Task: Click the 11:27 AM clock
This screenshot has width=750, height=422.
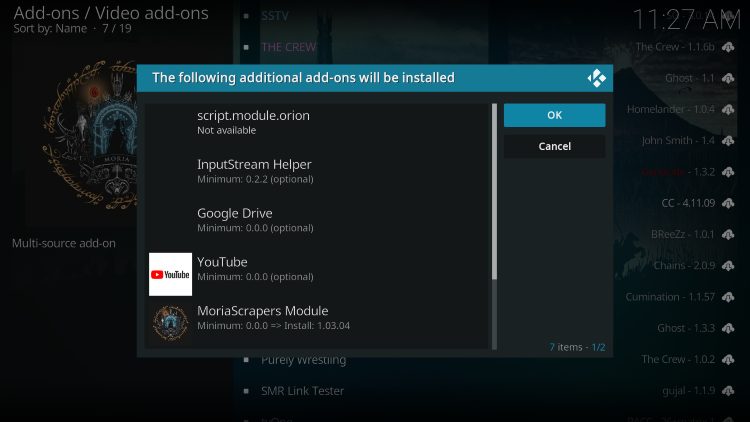Action: click(686, 20)
